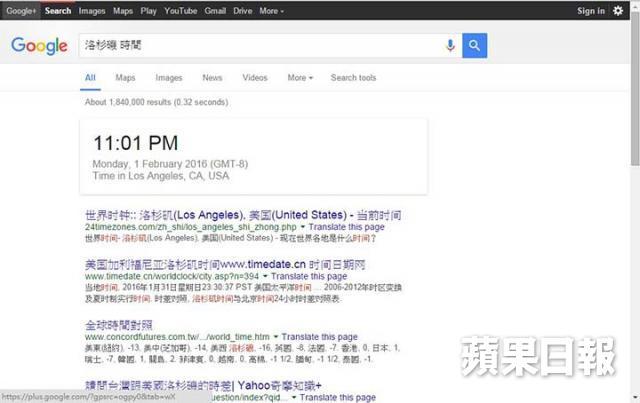
Task: Click Translate this page for concordfutures result
Action: pos(320,337)
